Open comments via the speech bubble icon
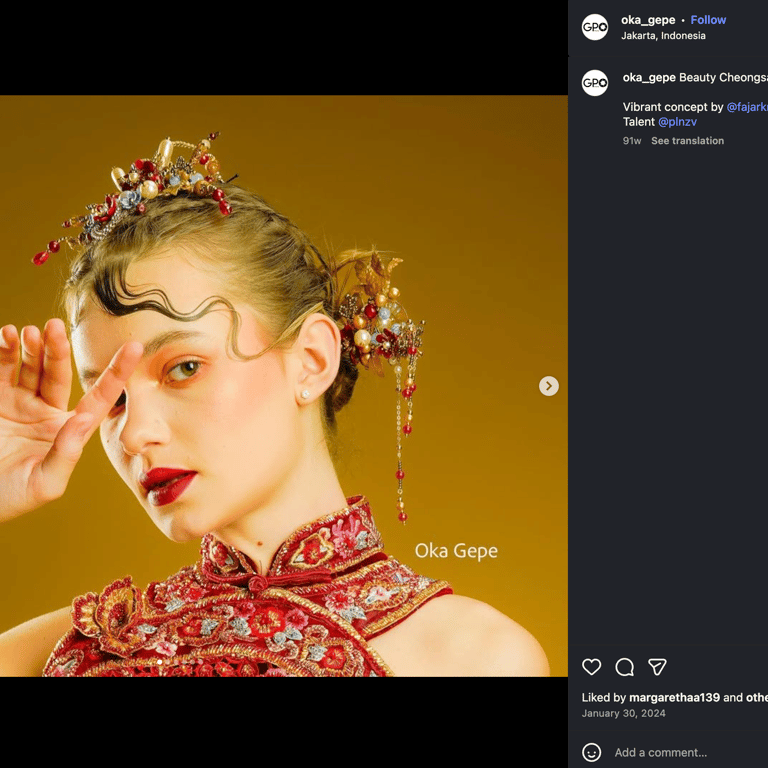This screenshot has height=768, width=768. pos(625,667)
